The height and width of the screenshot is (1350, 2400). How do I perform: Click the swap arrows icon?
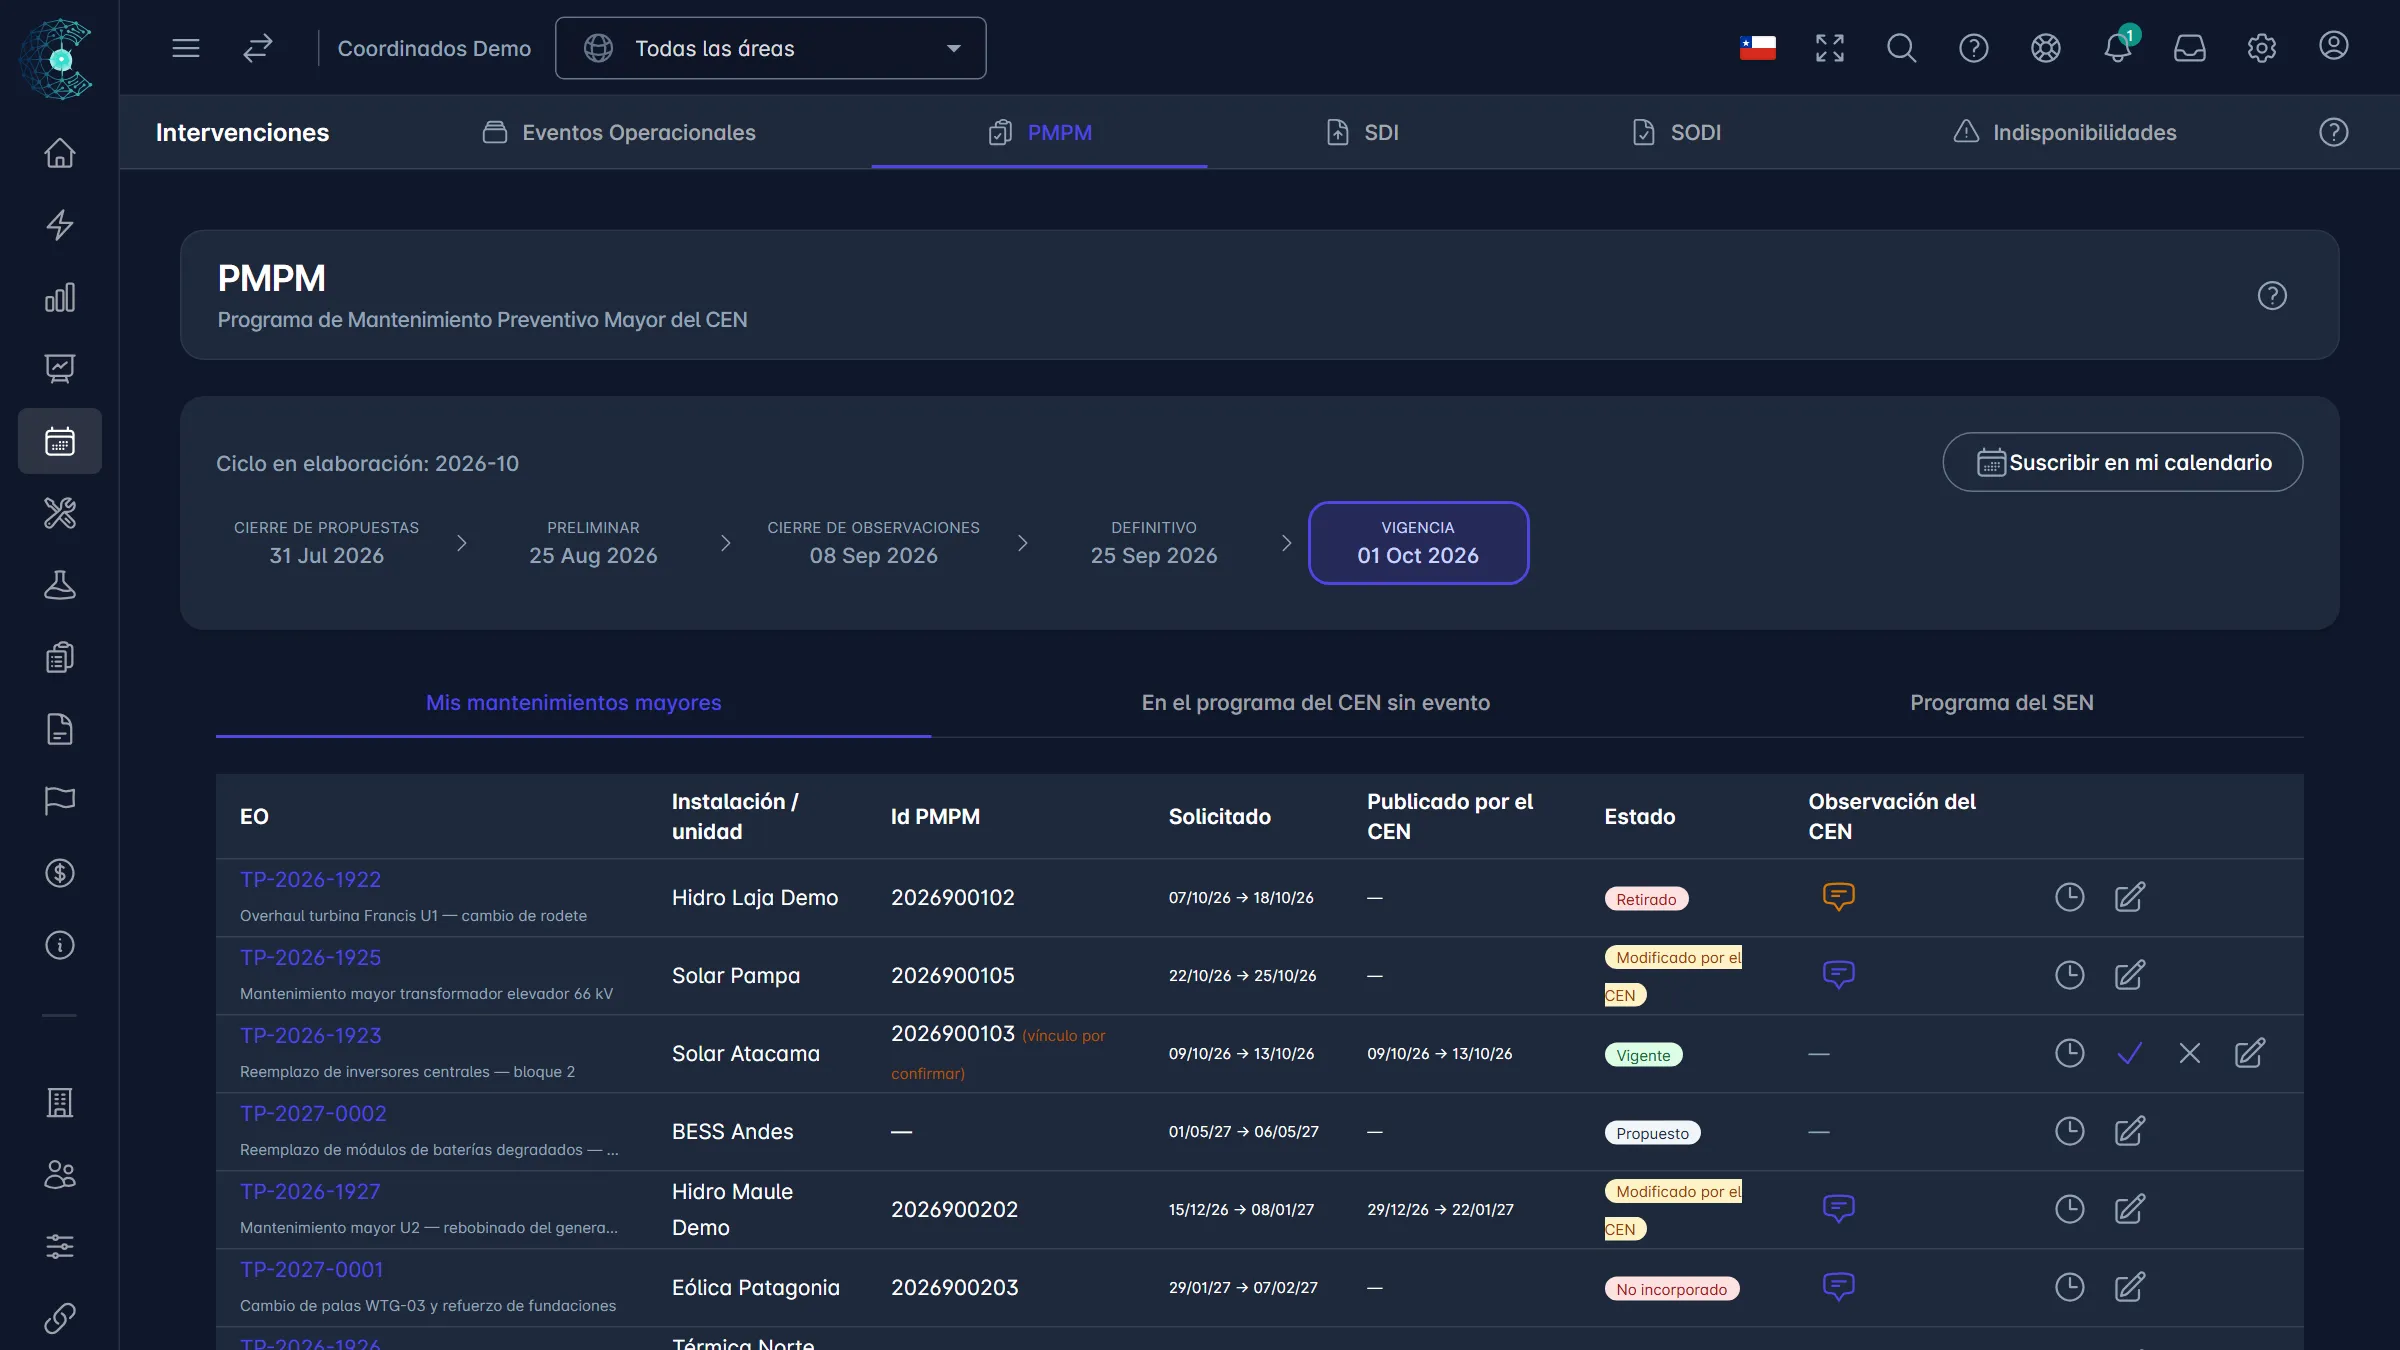click(x=258, y=48)
